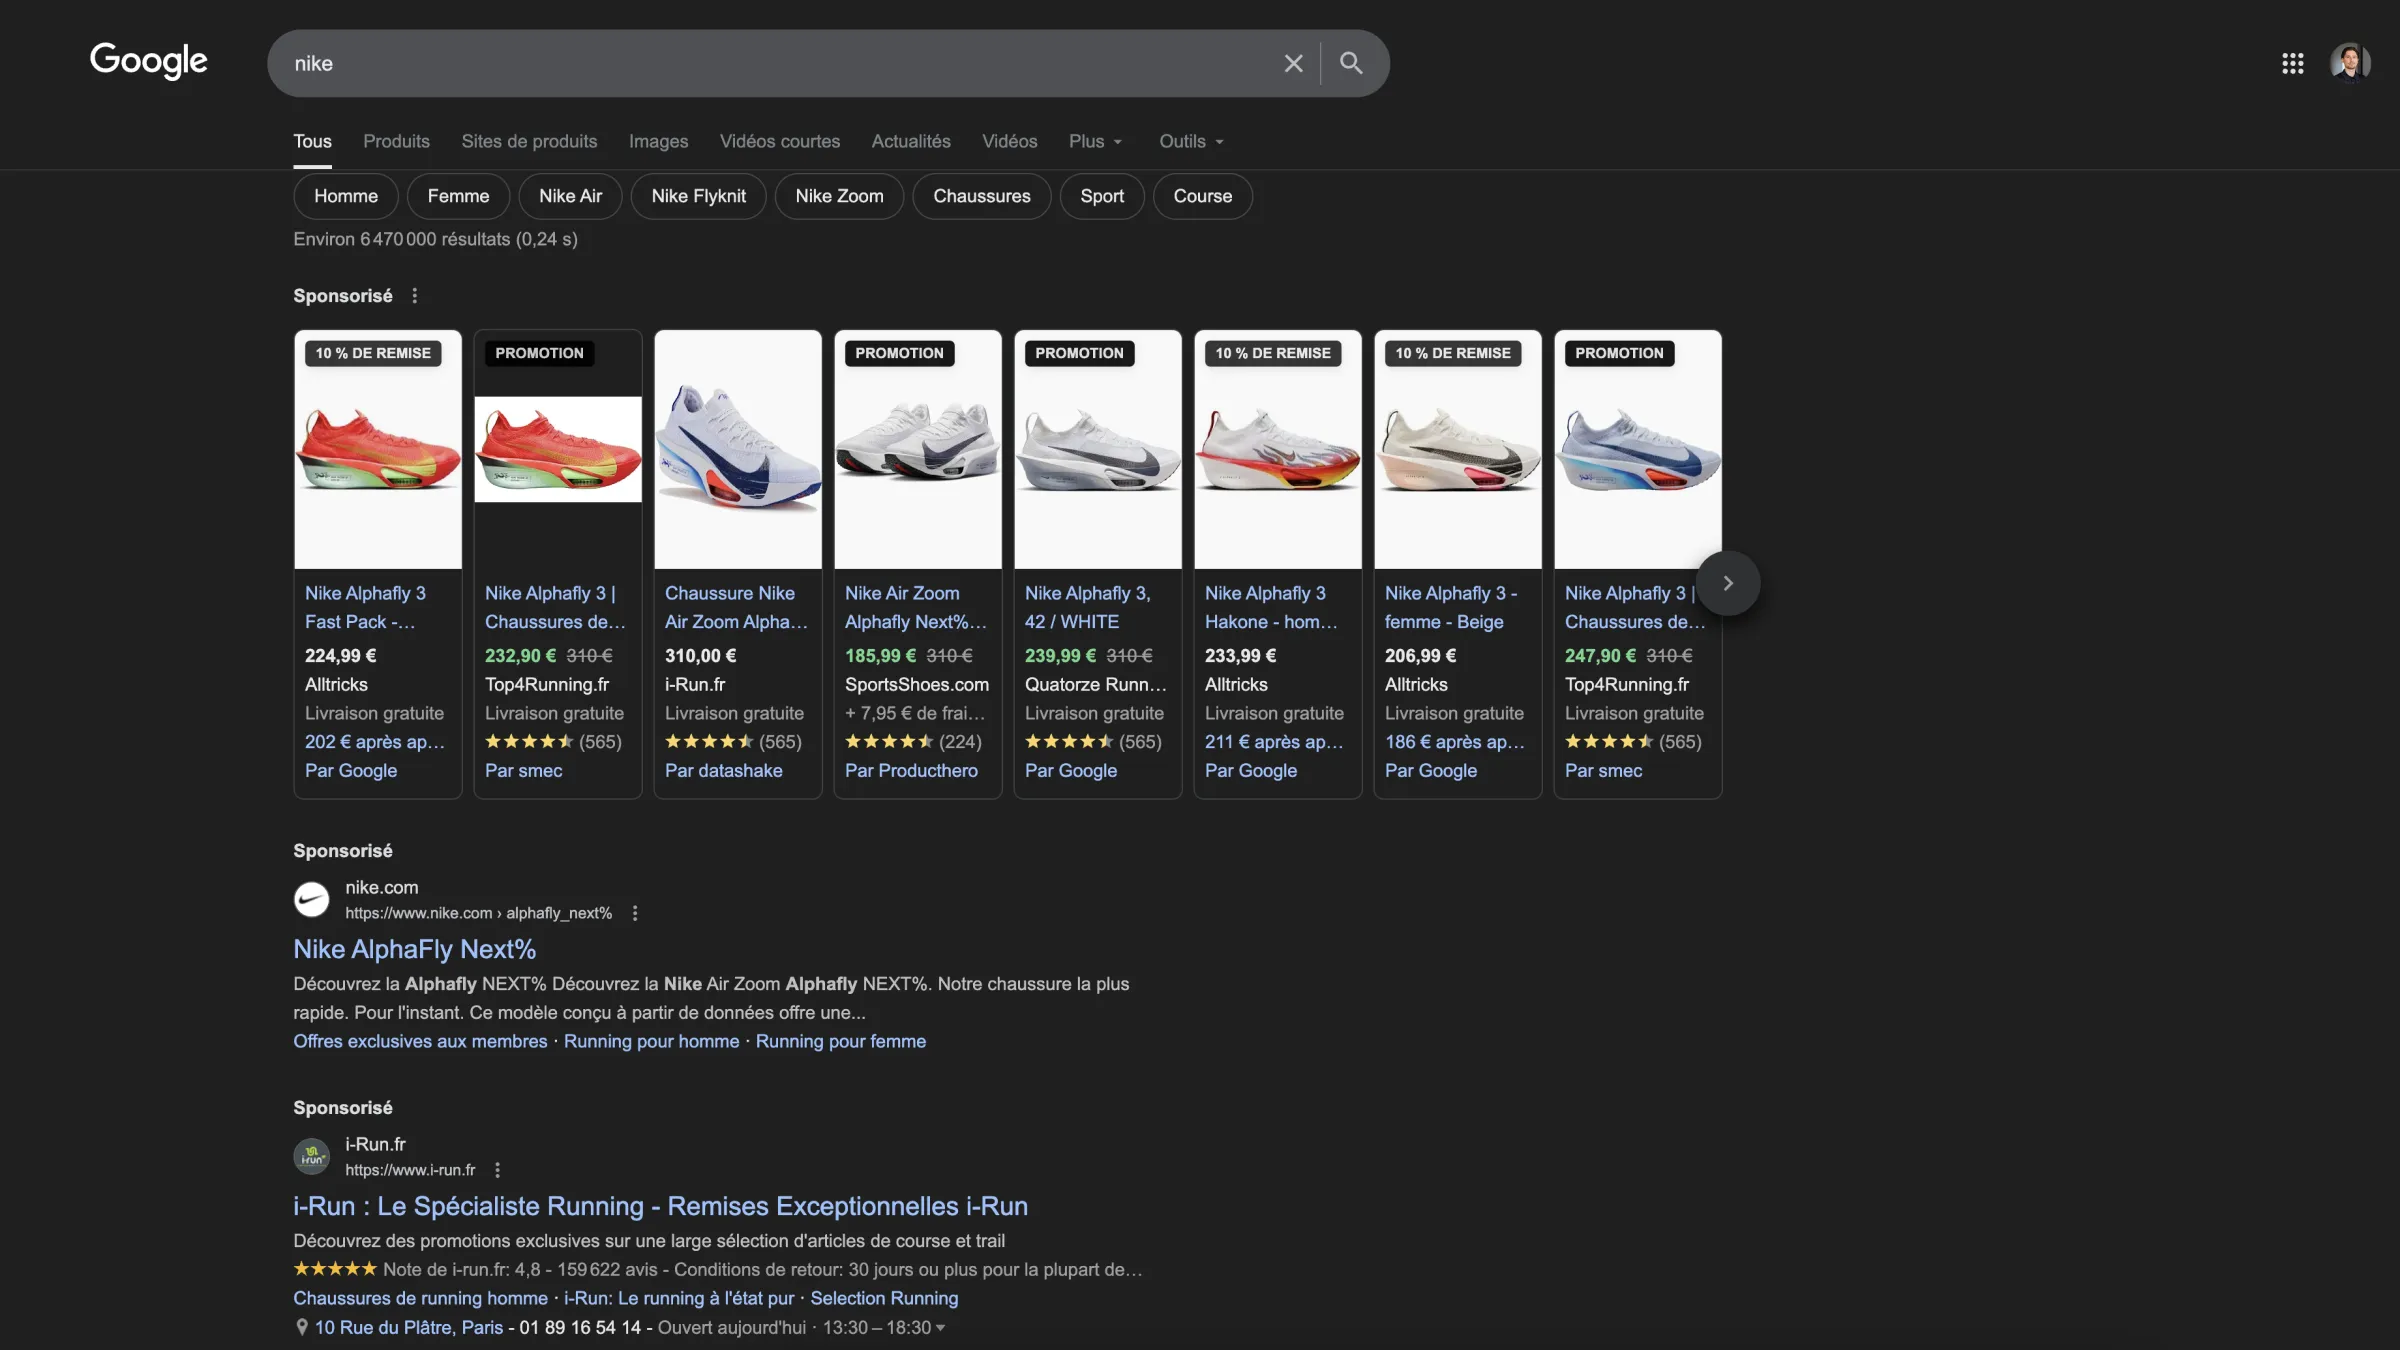The image size is (2400, 1350).
Task: Open three-dot options next to i-run.fr URL
Action: [x=497, y=1170]
